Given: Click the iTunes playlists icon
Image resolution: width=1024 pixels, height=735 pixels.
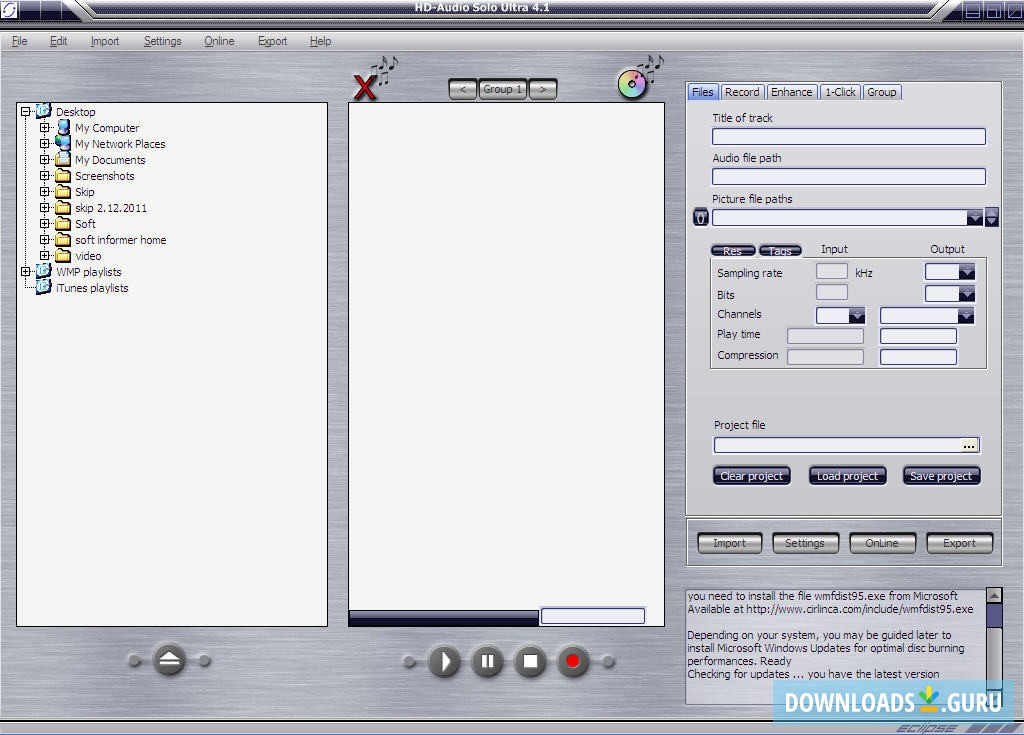Looking at the screenshot, I should pos(44,287).
